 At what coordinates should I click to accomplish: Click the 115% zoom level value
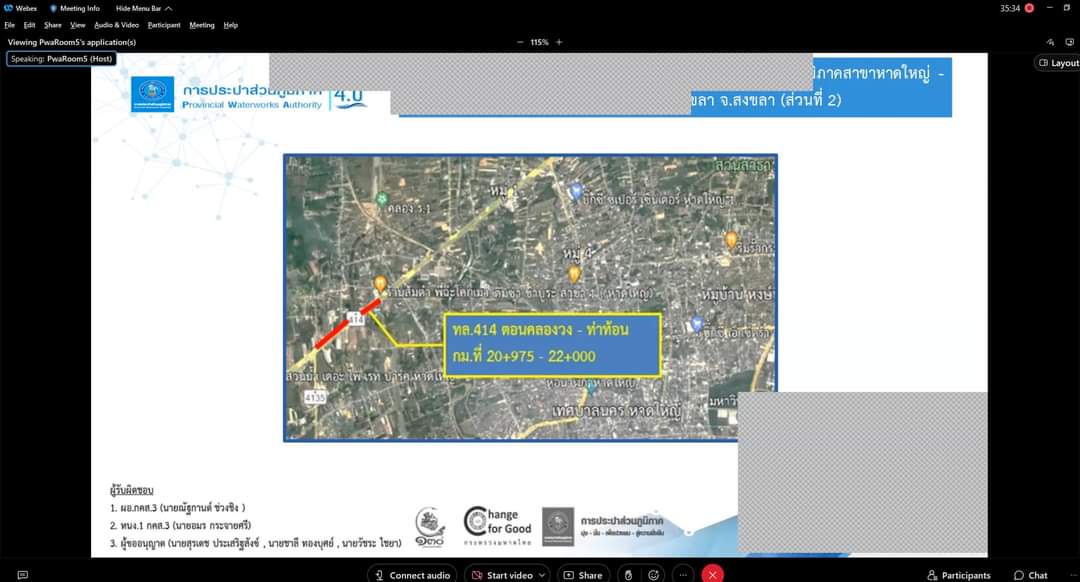(x=539, y=42)
